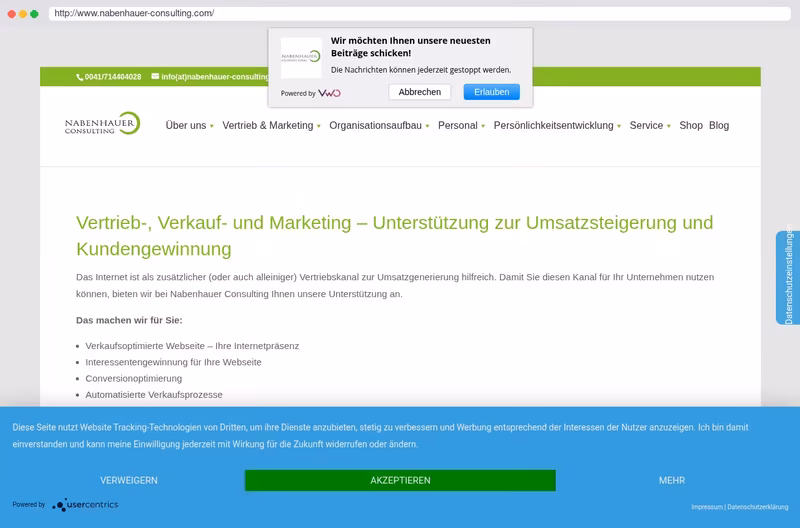800x528 pixels.
Task: Click the paragraph starting 'Das Internet ist als zusätzlicher'
Action: [x=395, y=286]
